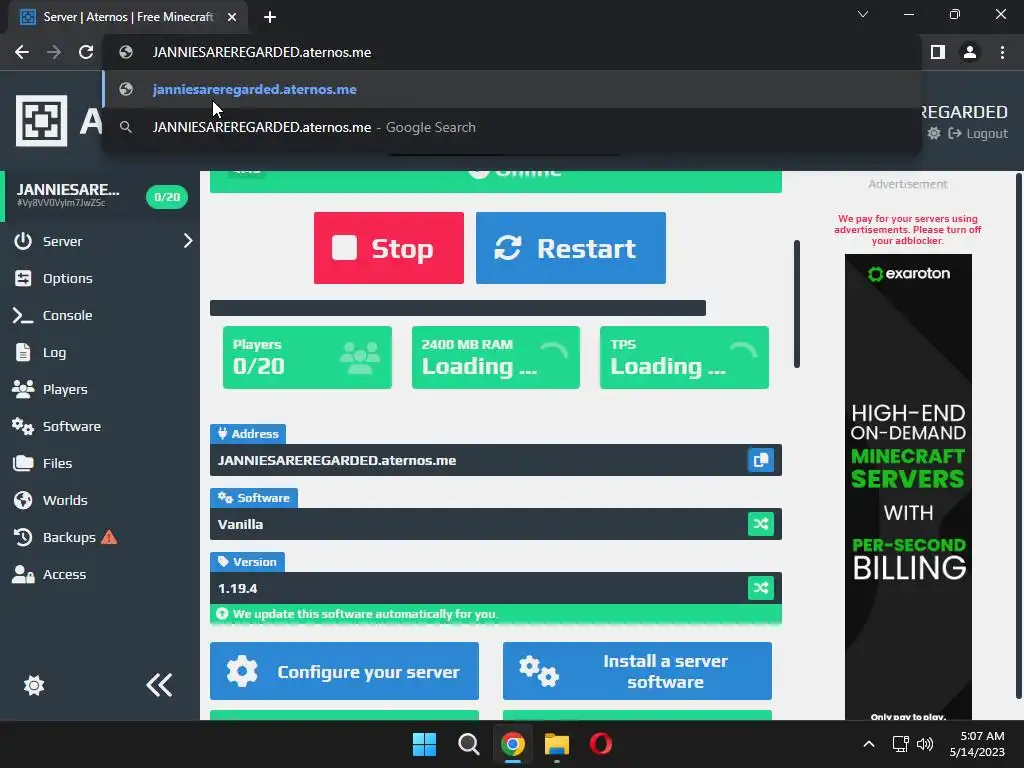Open the Worlds page
This screenshot has height=768, width=1024.
[65, 500]
